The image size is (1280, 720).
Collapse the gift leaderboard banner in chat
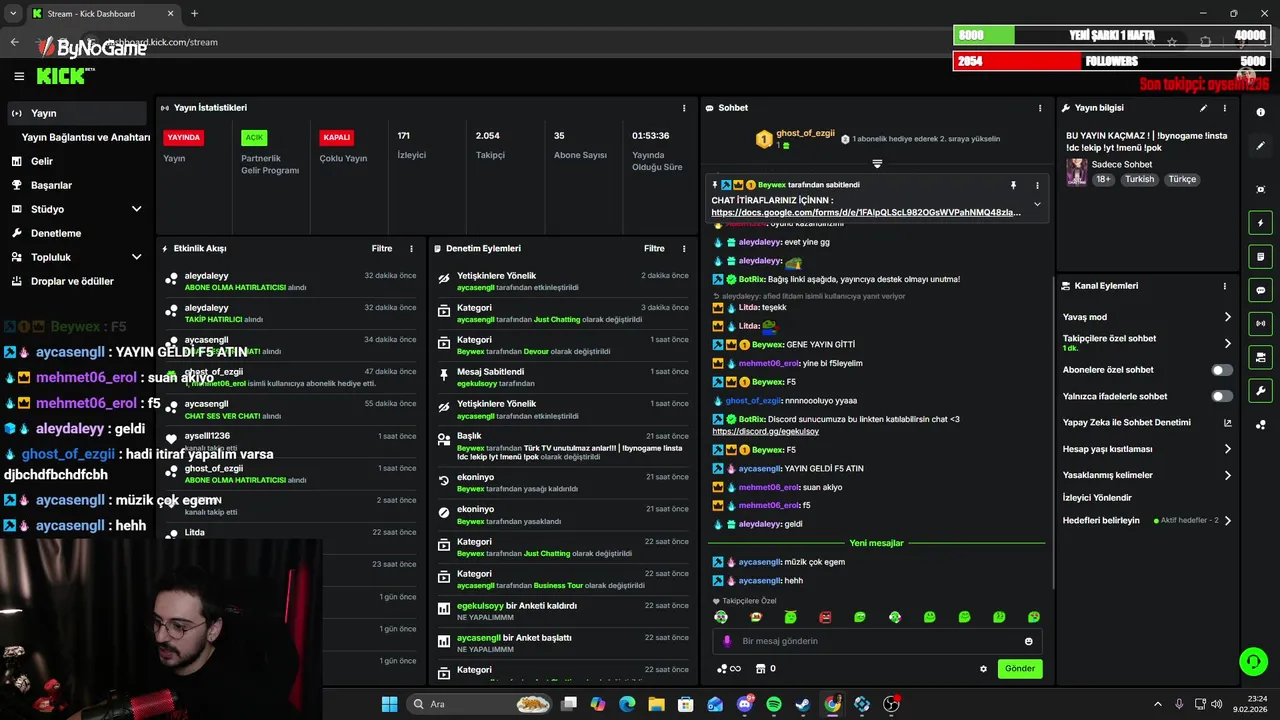tap(877, 163)
